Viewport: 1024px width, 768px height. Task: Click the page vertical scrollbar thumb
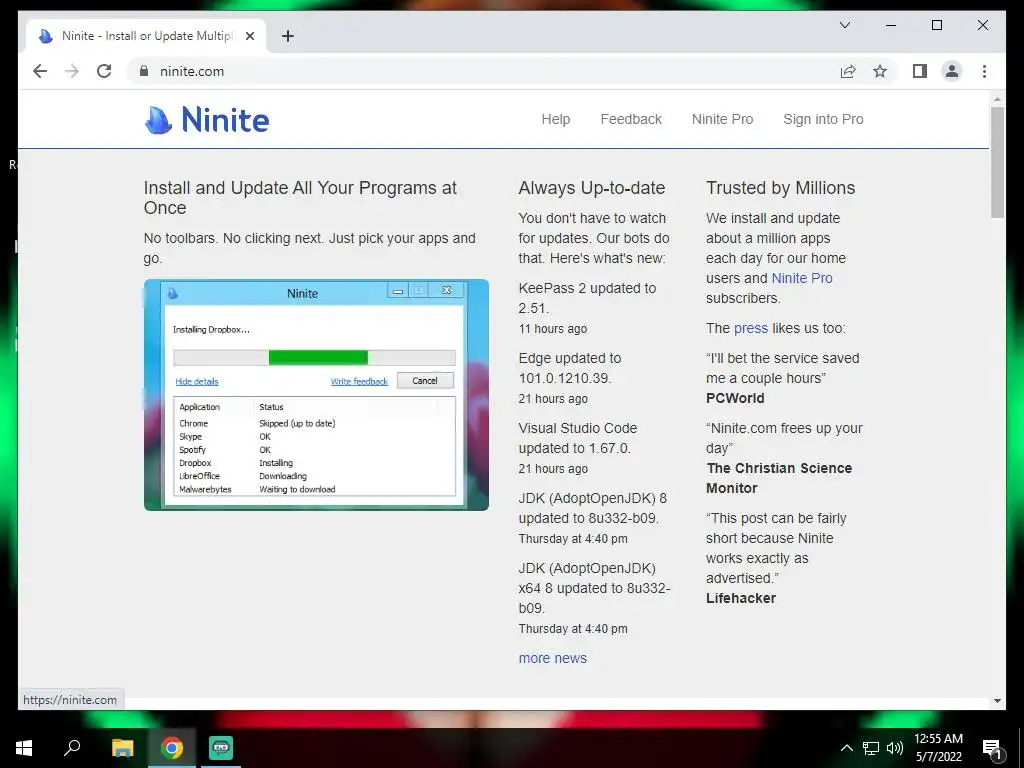[997, 162]
